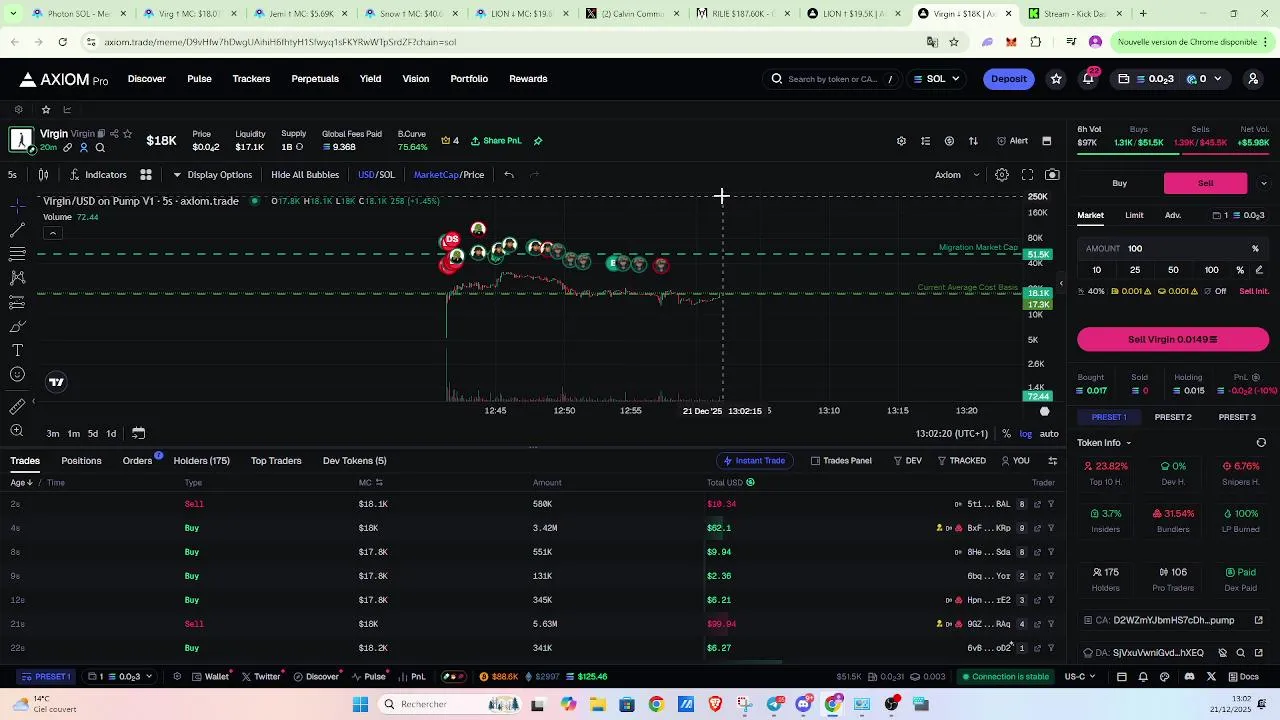Select the chart zoom-in tool
Image resolution: width=1280 pixels, height=720 pixels.
pos(17,431)
